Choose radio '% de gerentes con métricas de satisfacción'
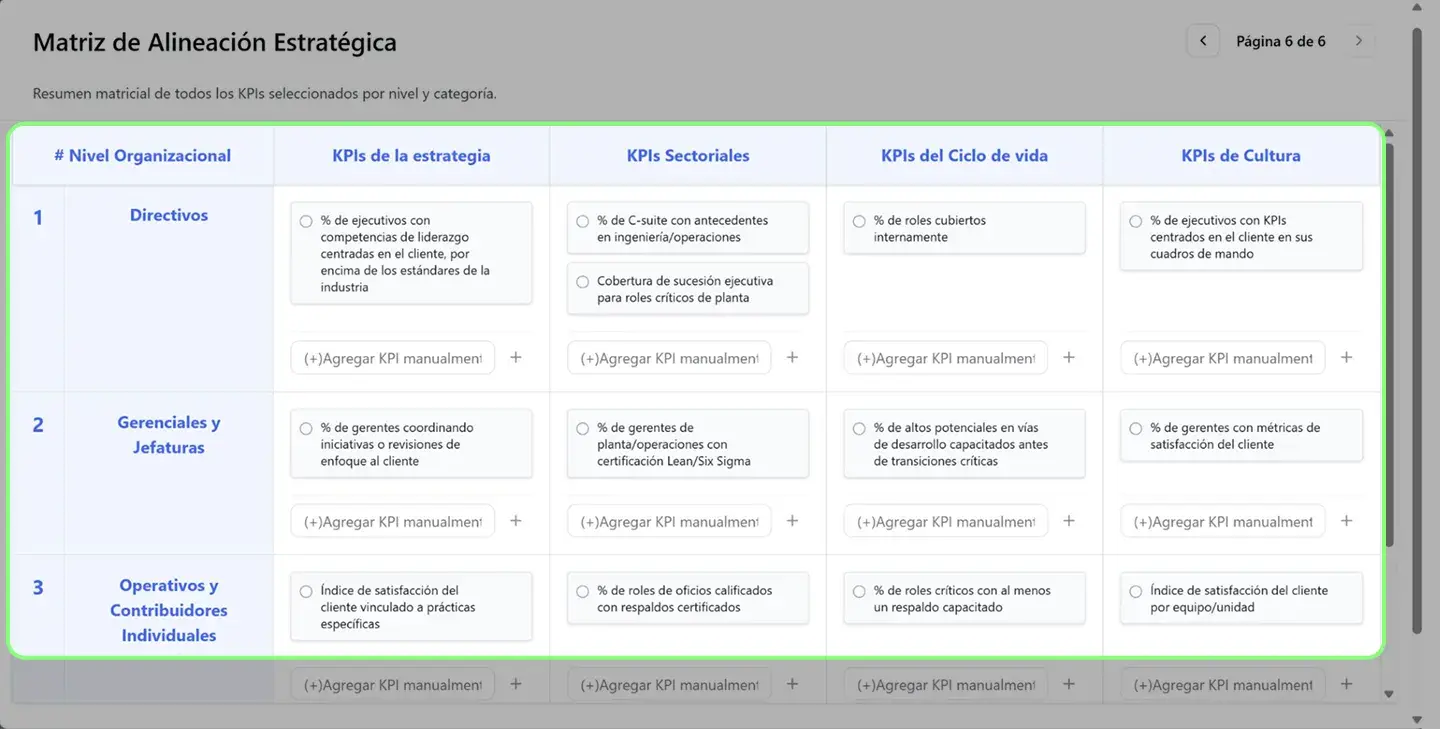The image size is (1440, 729). pos(1136,428)
